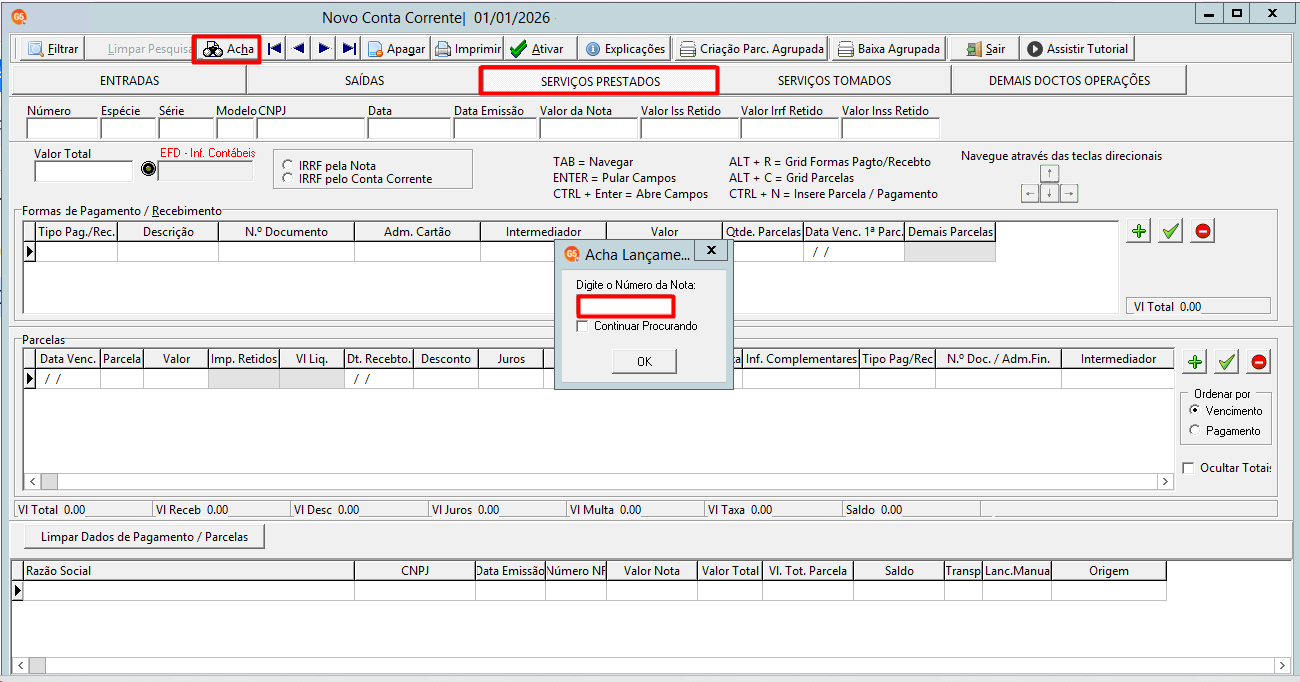Select the IRRF pela Nota radio option
This screenshot has height=682, width=1300.
289,166
